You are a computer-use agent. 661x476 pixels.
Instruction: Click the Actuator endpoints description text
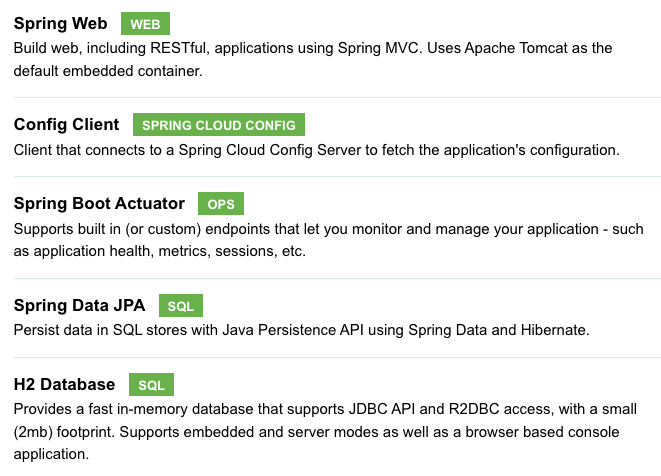pos(328,240)
